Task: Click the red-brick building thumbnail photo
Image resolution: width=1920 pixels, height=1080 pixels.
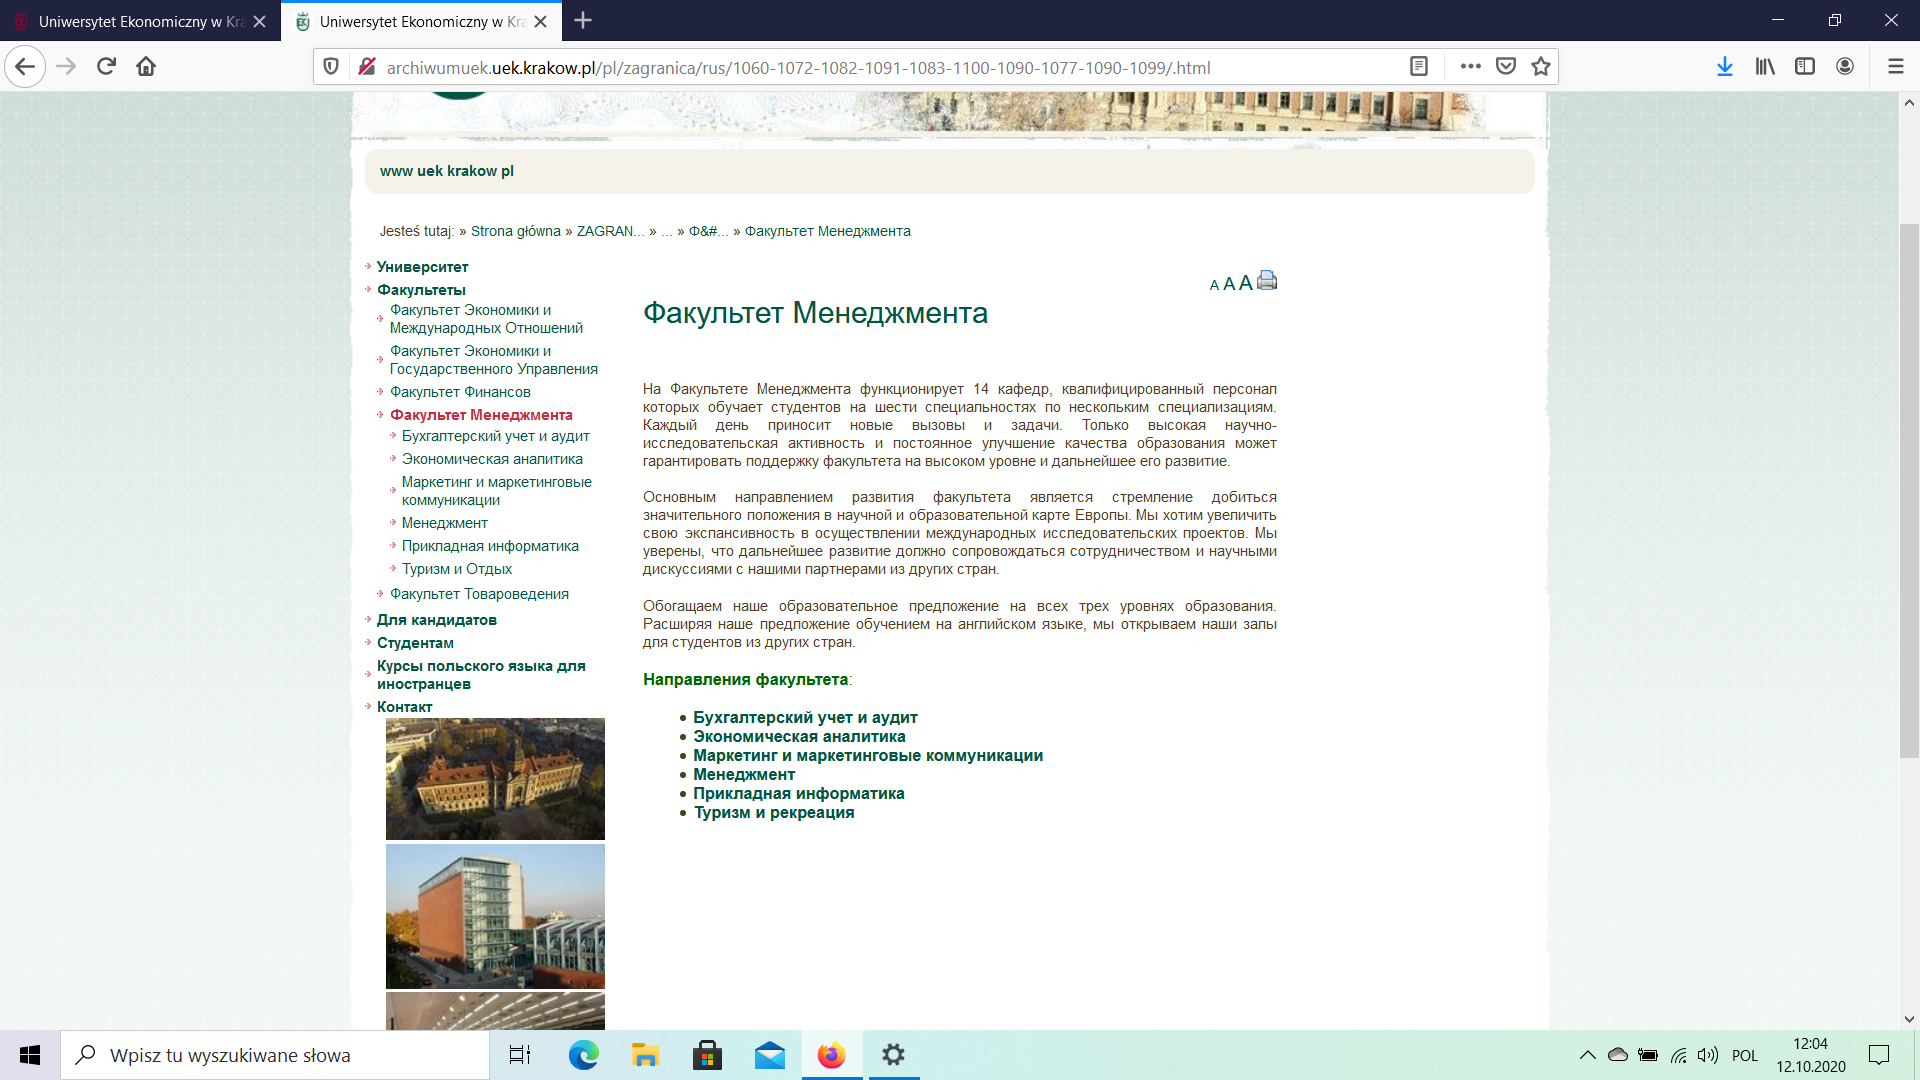Action: click(495, 916)
